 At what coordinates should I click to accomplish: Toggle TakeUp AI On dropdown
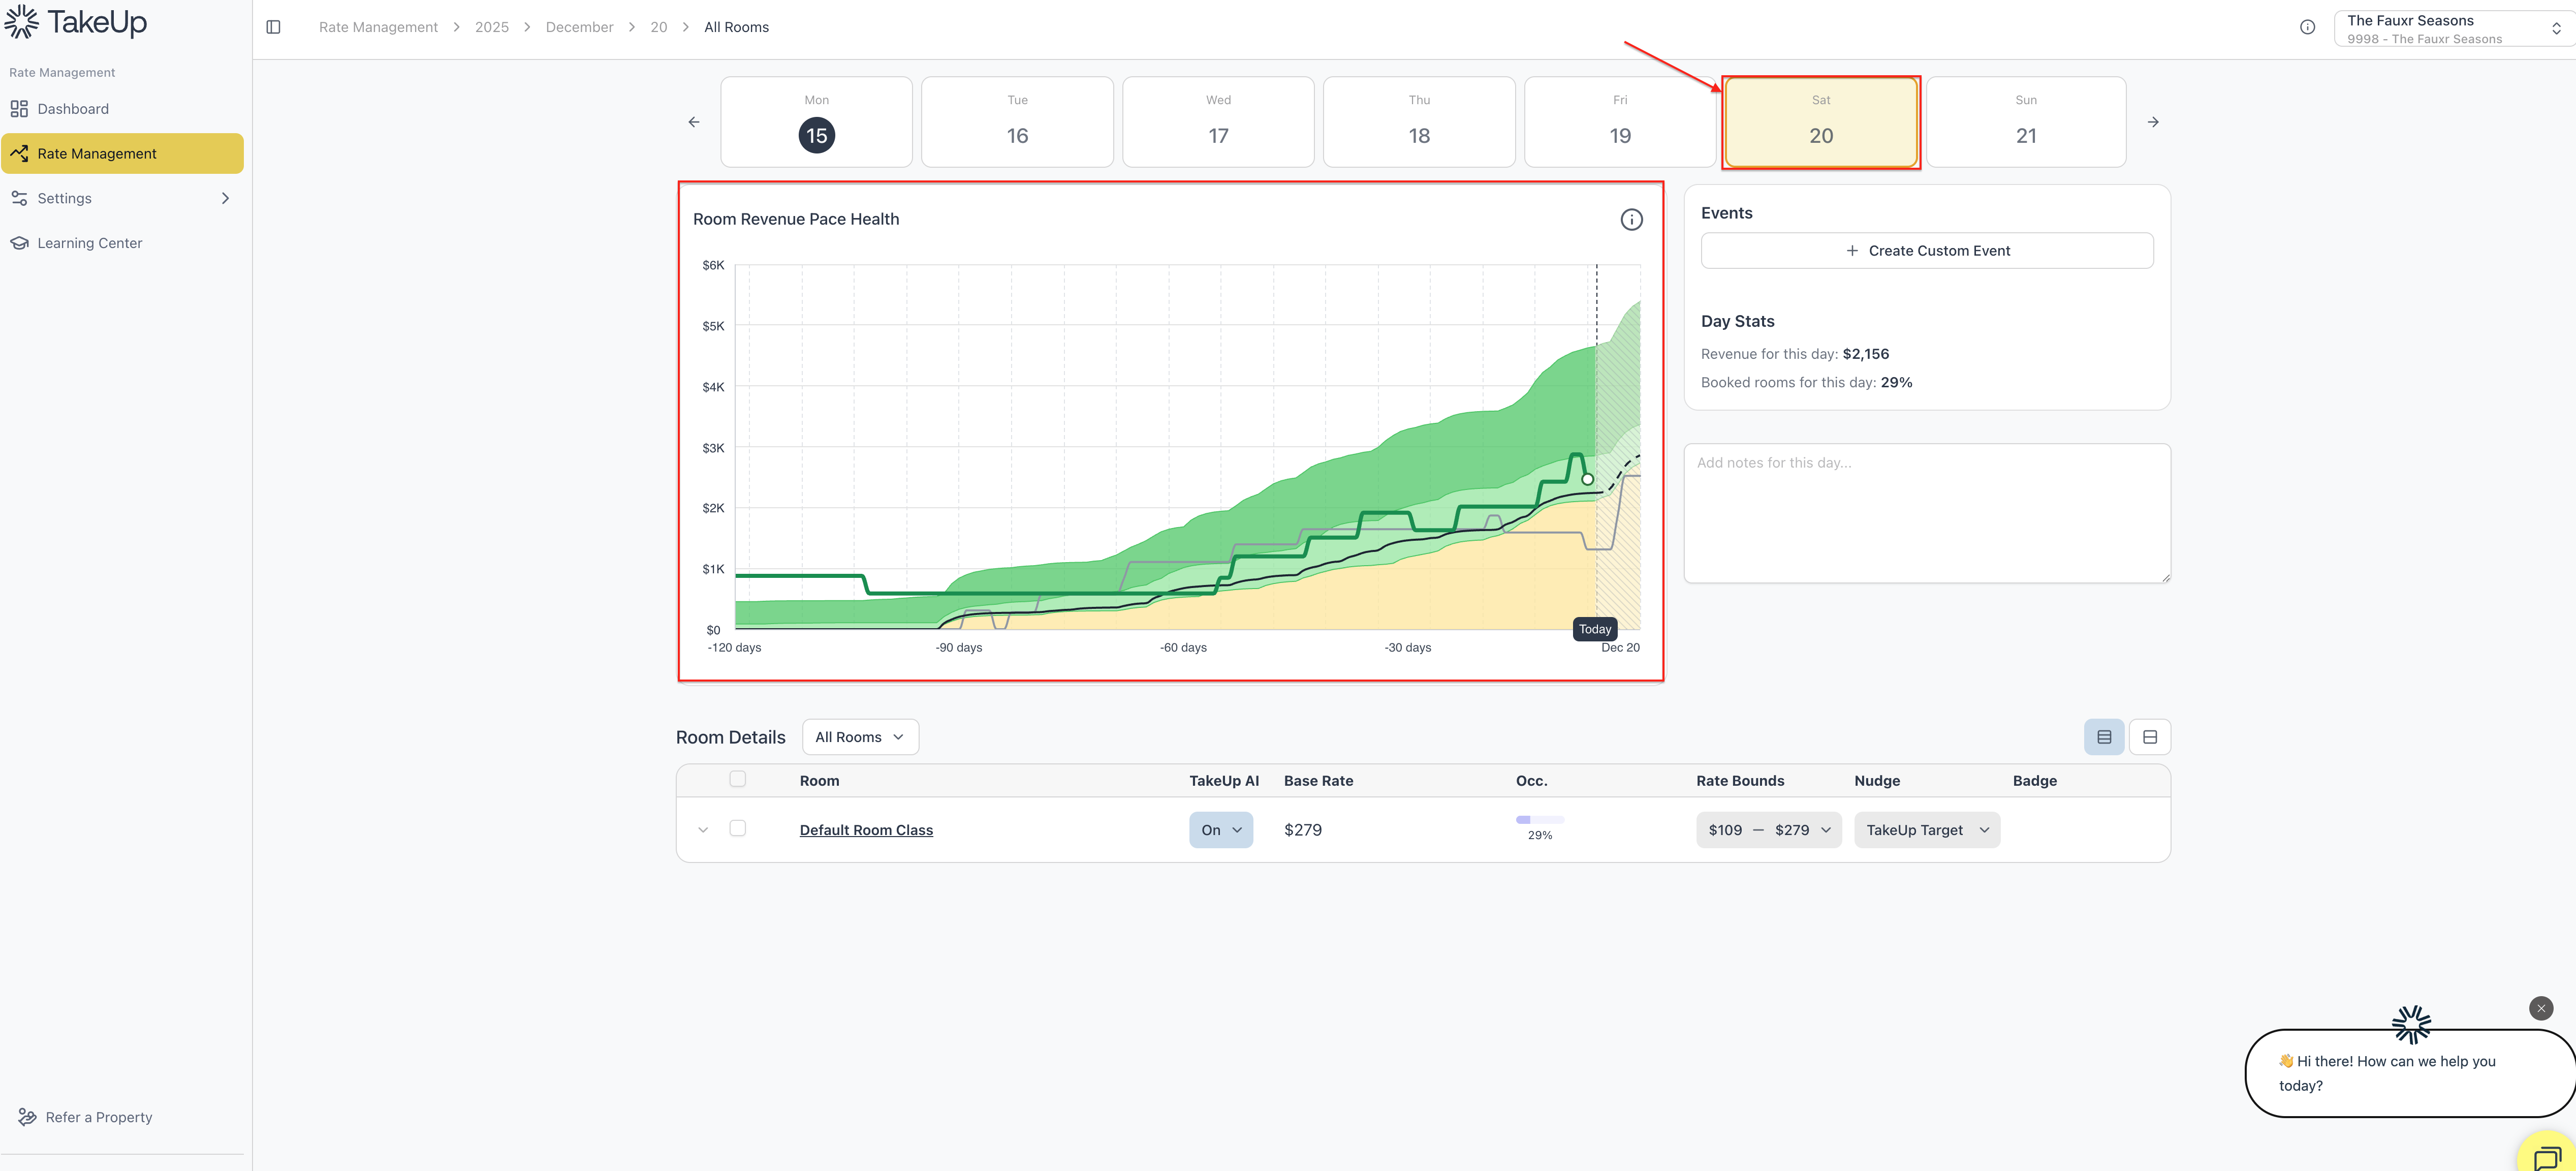tap(1220, 830)
